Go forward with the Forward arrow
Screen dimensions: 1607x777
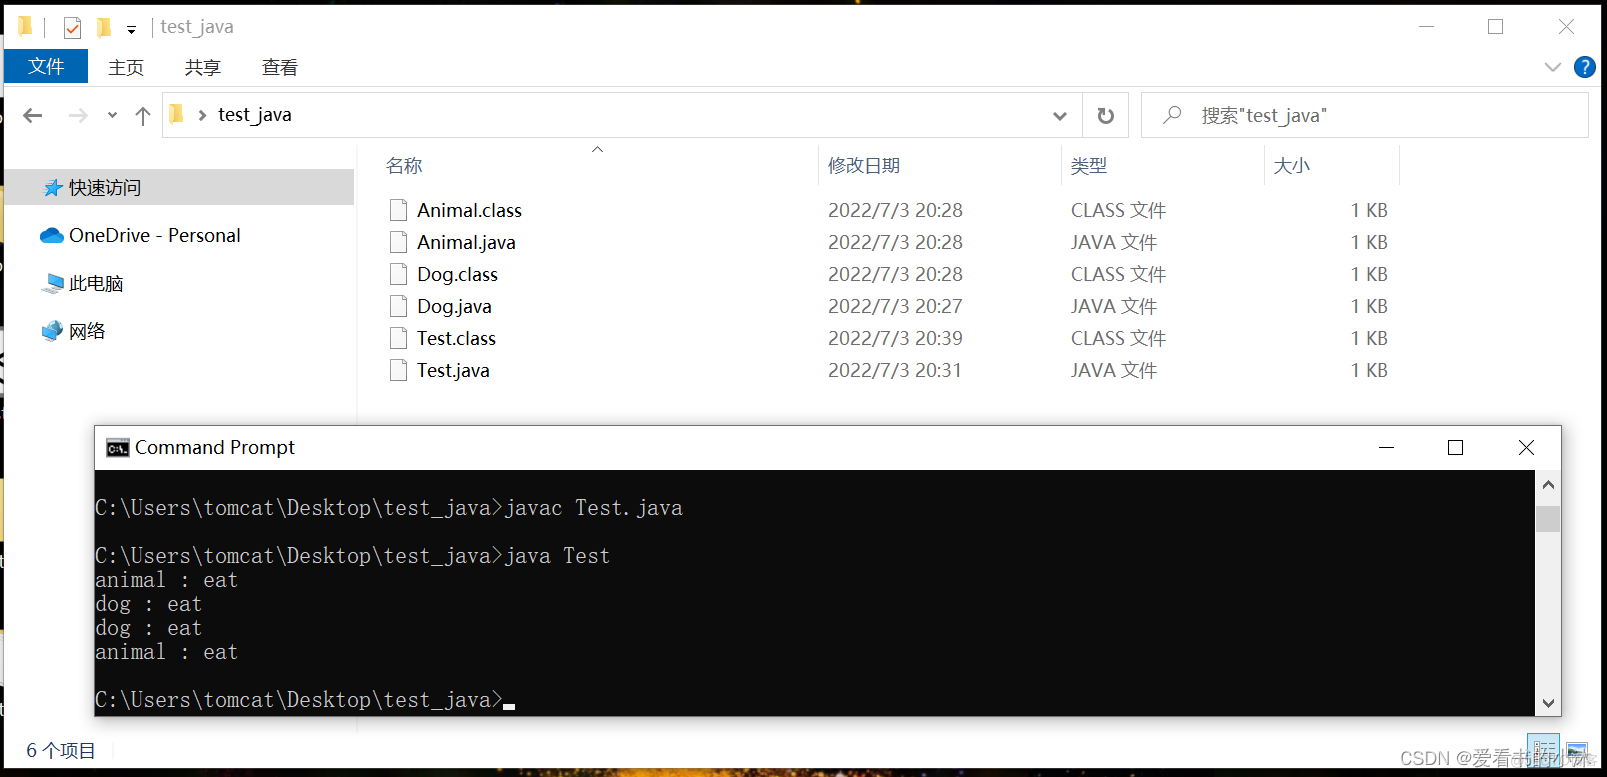78,115
